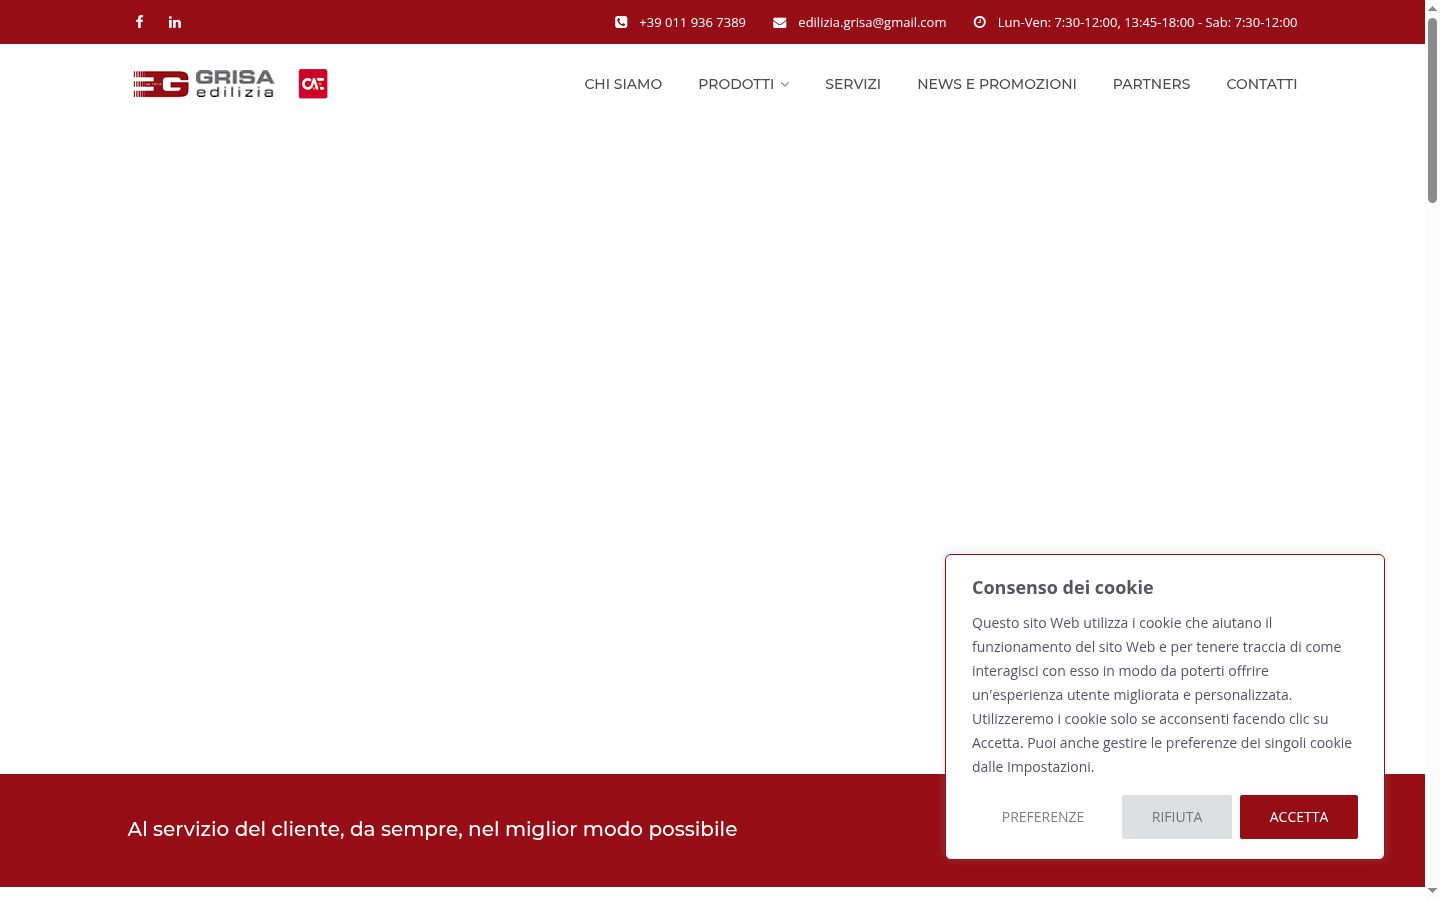Navigate to the Partners page
1440x900 pixels.
[x=1151, y=84]
